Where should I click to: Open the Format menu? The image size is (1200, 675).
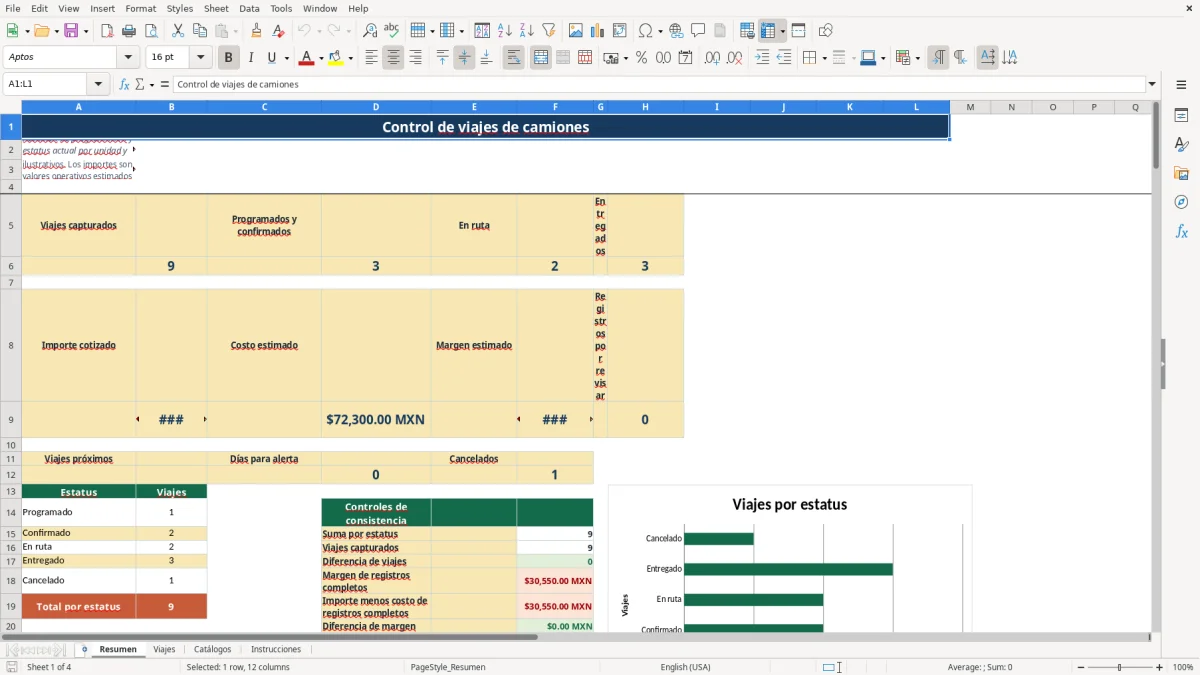click(140, 8)
